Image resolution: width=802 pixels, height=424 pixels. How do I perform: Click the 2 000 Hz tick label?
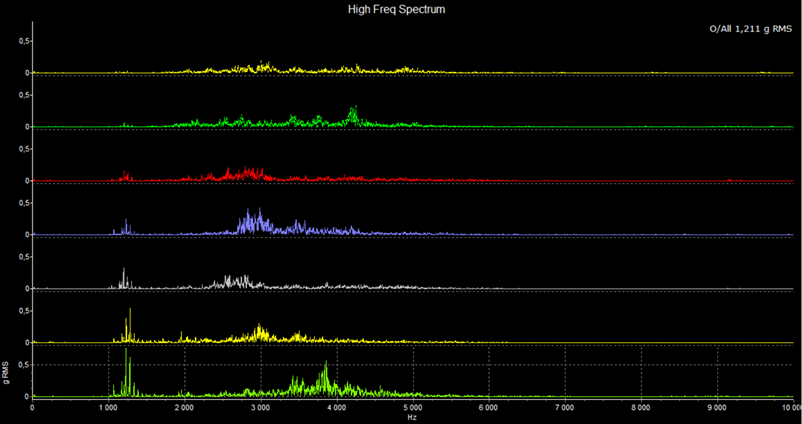tap(184, 408)
